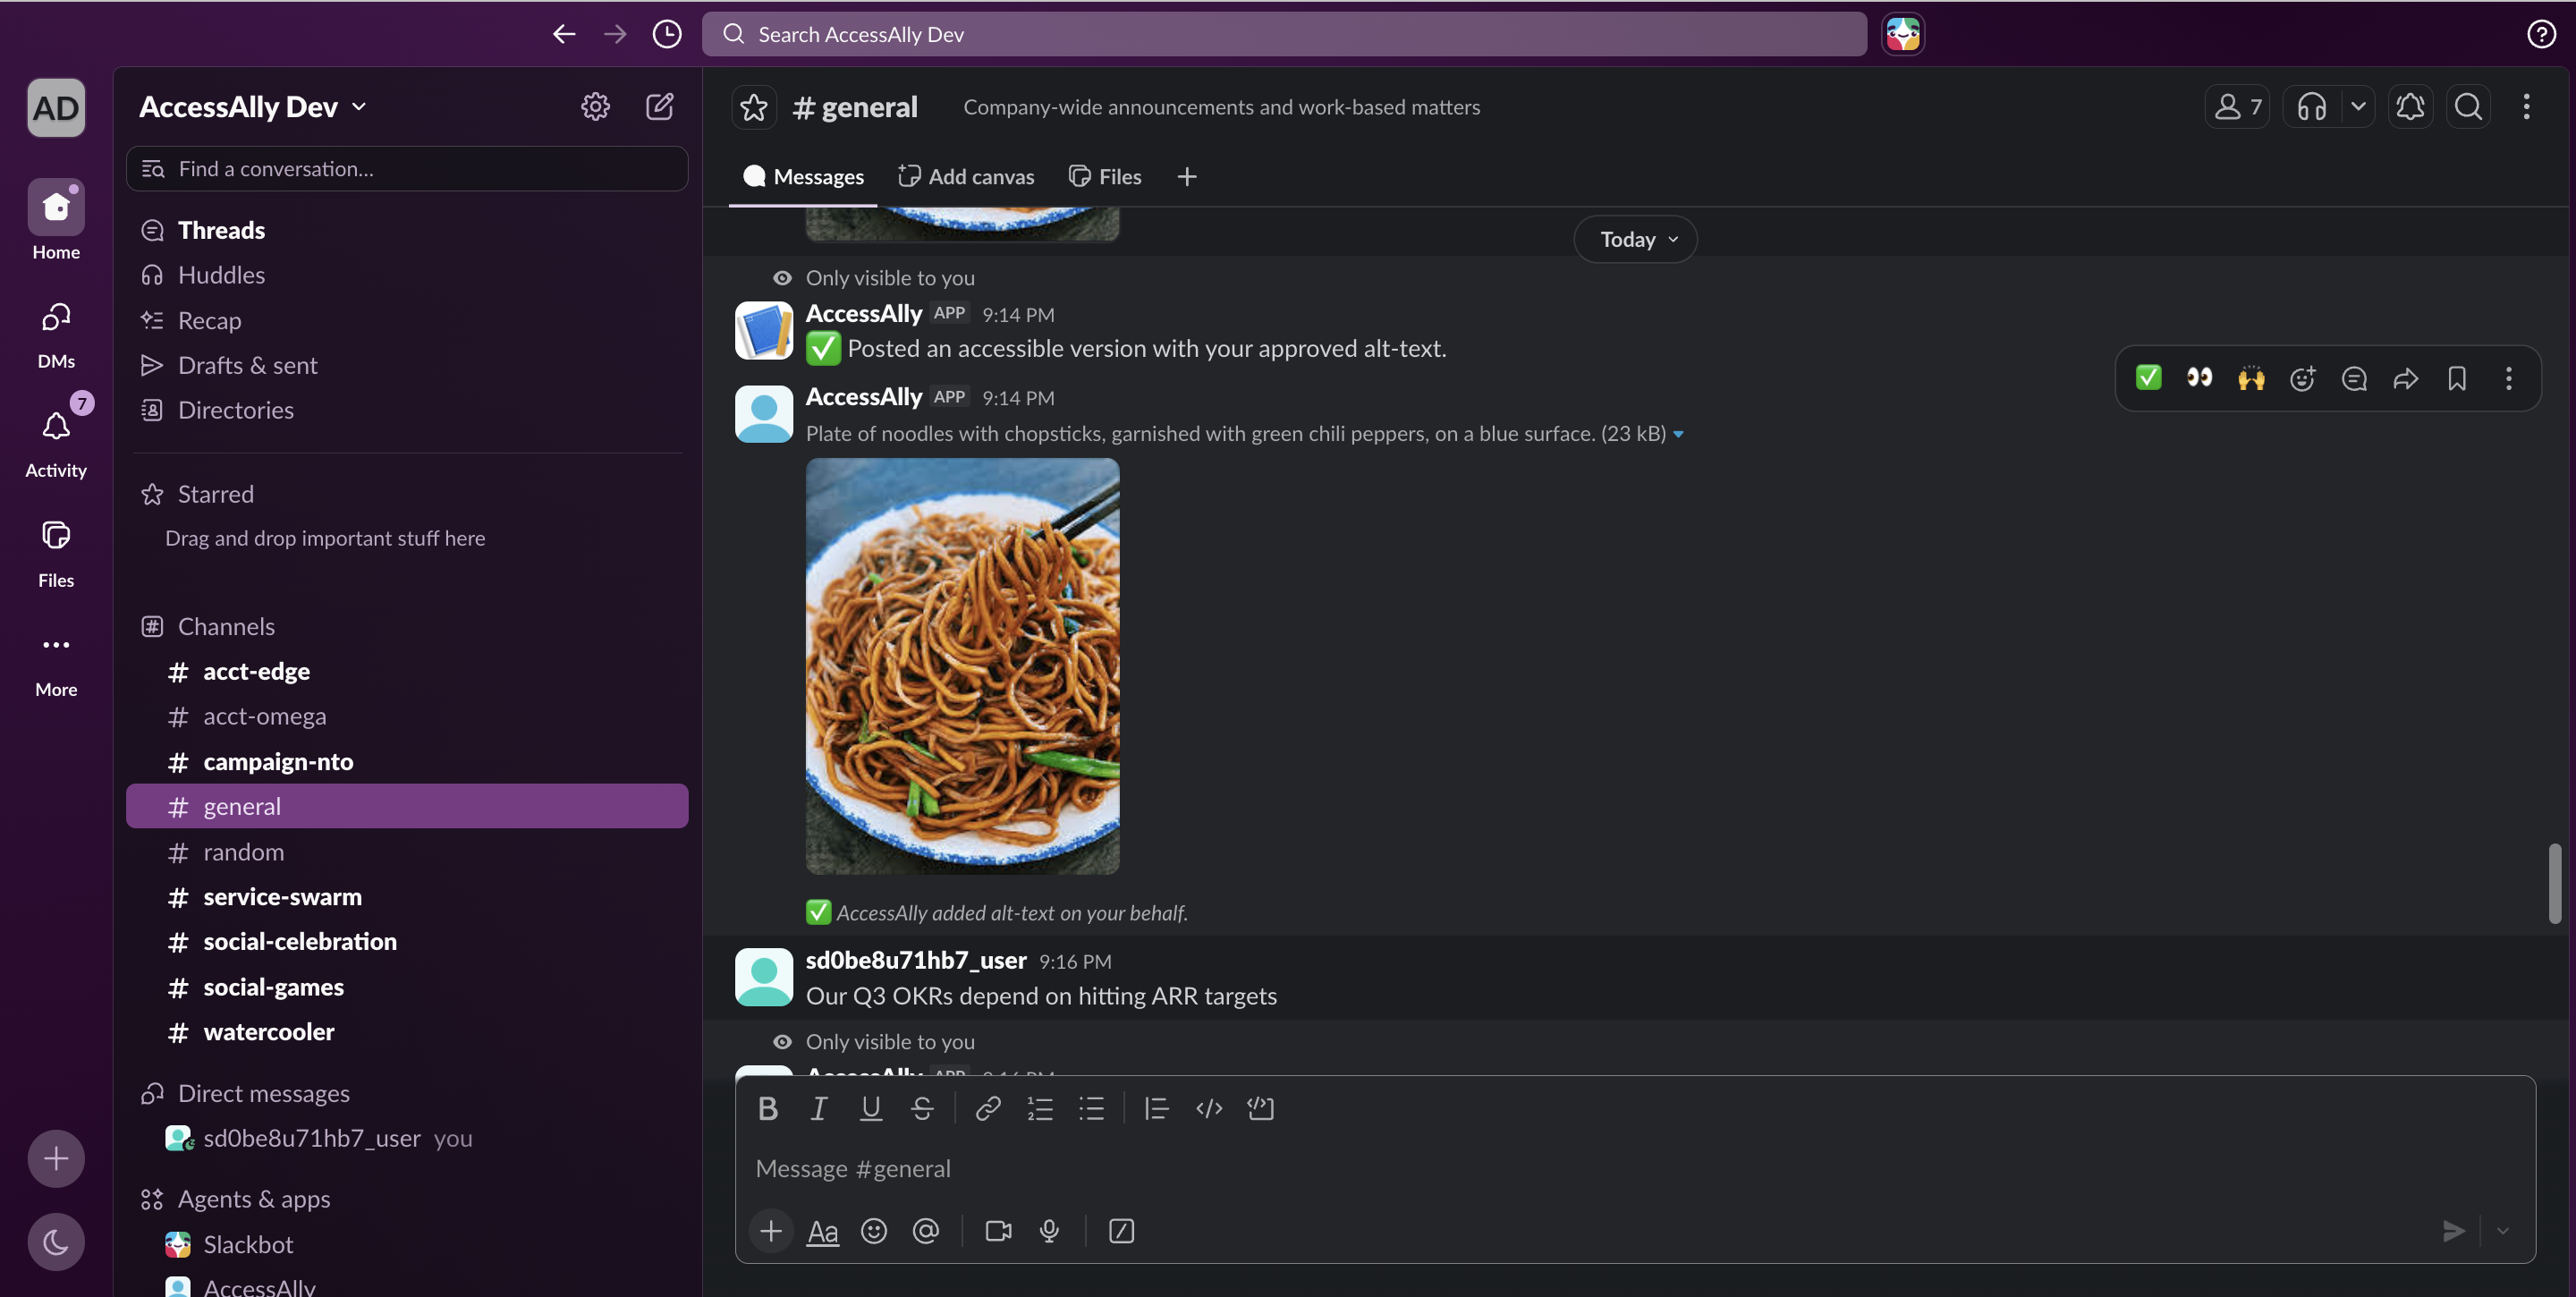This screenshot has width=2576, height=1297.
Task: Open more message actions menu
Action: click(x=2509, y=378)
